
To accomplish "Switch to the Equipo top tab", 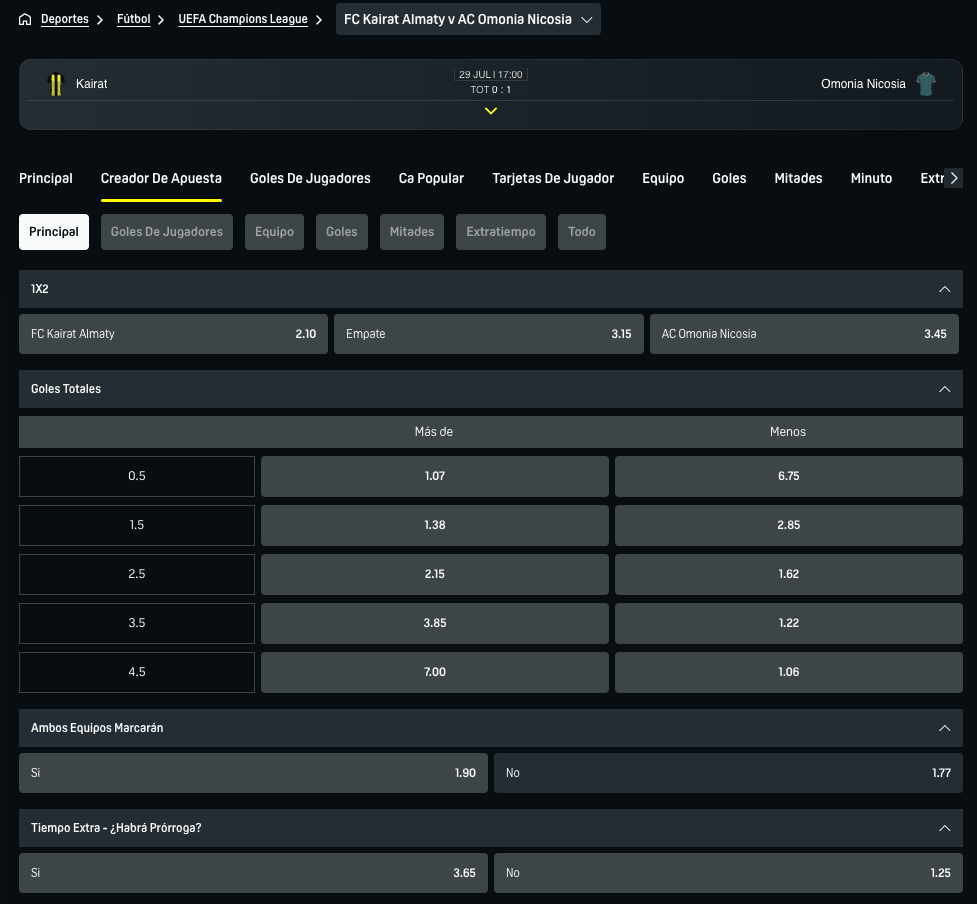I will (663, 178).
